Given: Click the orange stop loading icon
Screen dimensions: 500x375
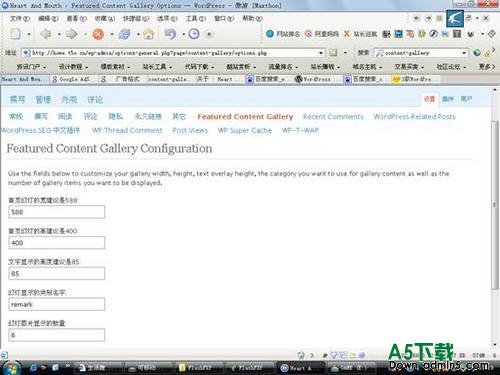Looking at the screenshot, I should [98, 34].
